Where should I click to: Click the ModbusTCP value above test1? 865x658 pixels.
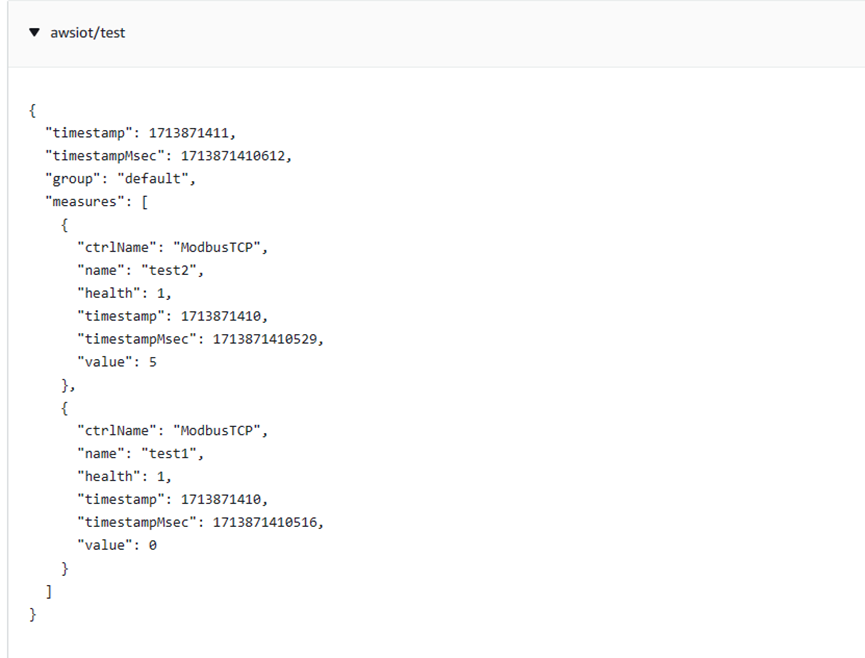[220, 431]
